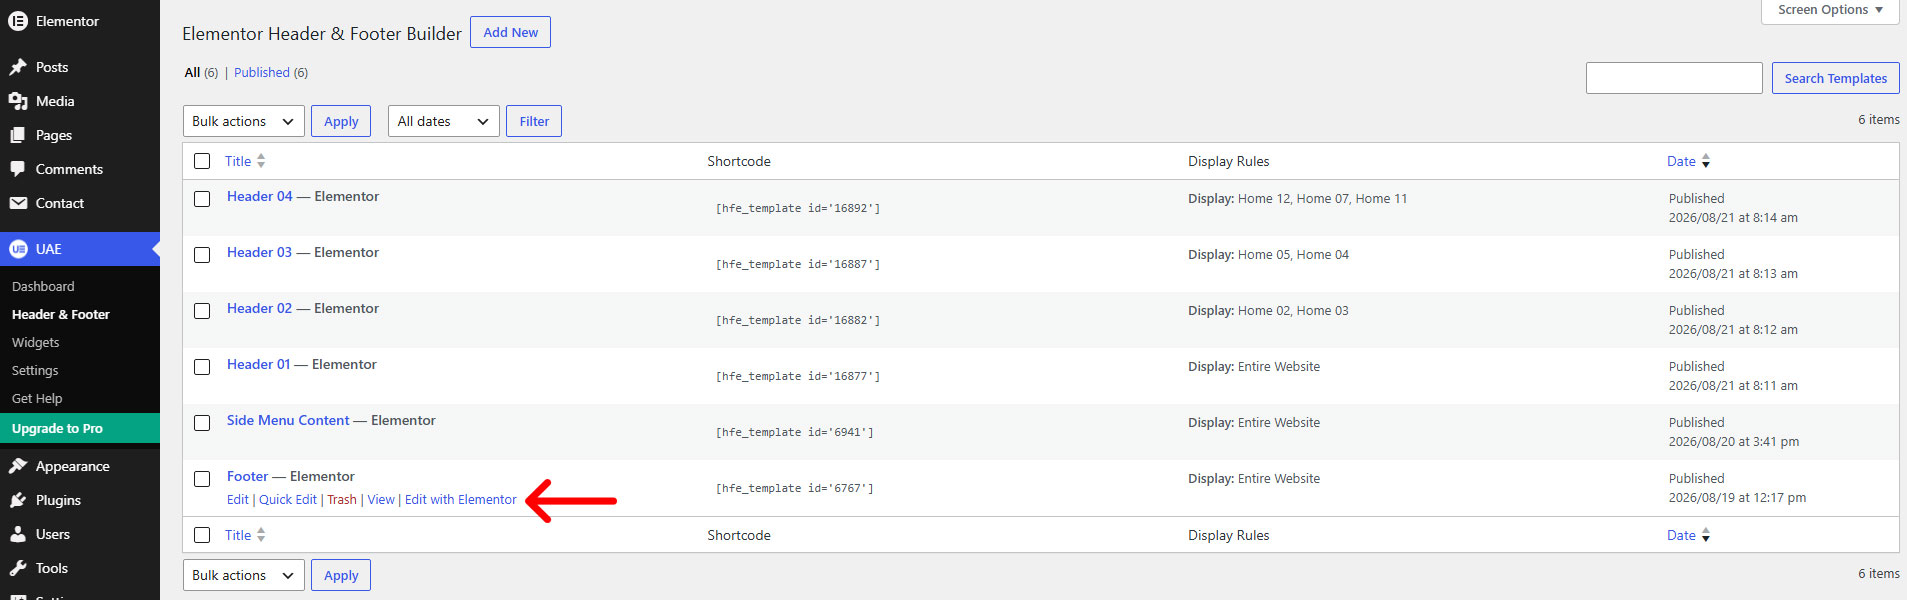
Task: Click View link under Footer
Action: coord(381,499)
